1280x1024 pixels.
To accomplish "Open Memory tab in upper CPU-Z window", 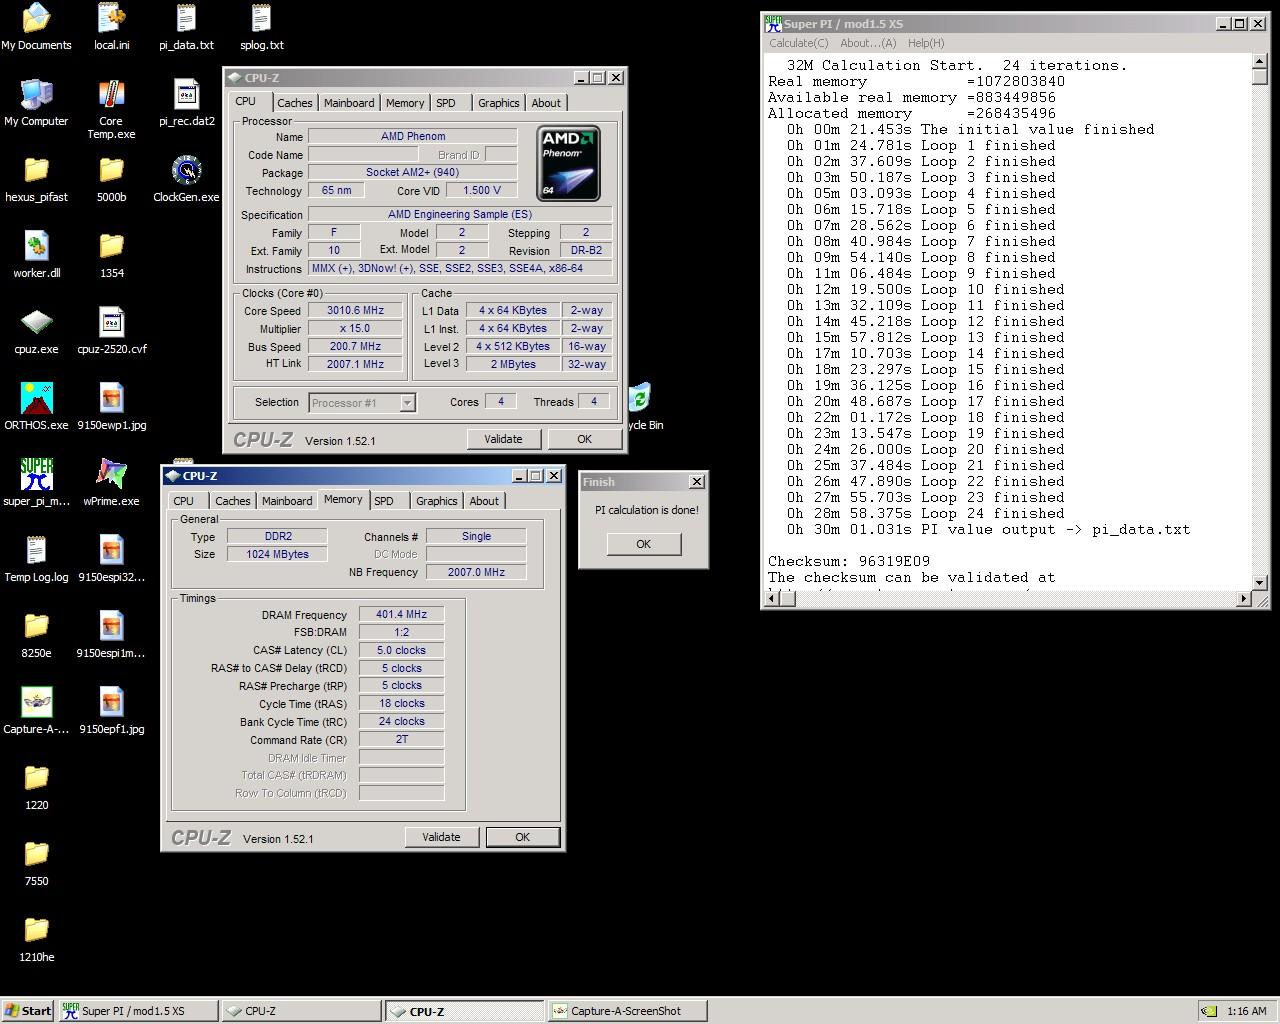I will [405, 103].
